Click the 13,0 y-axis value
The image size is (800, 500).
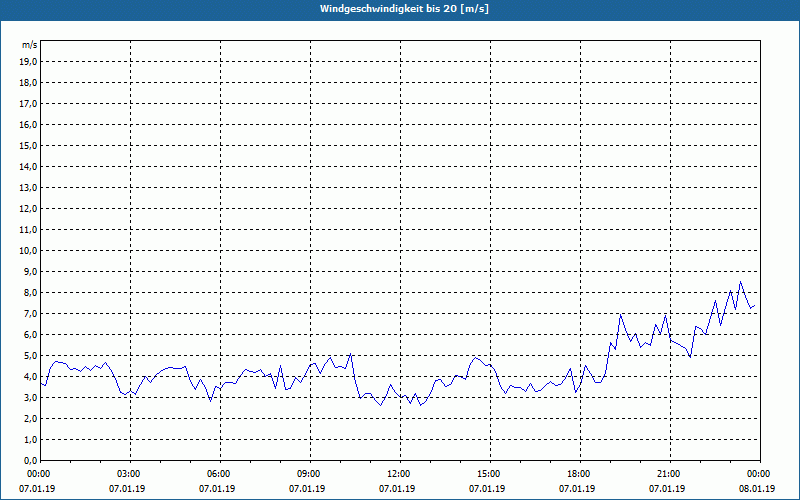[x=28, y=188]
